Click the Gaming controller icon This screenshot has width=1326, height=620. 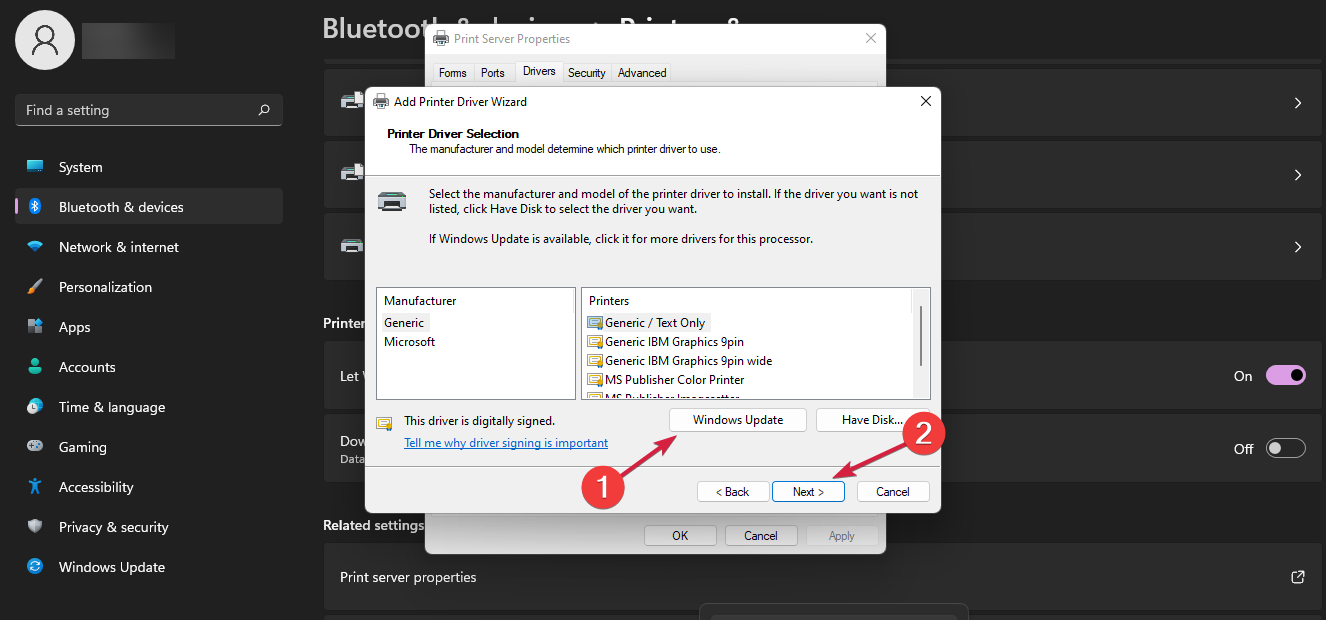click(x=35, y=447)
